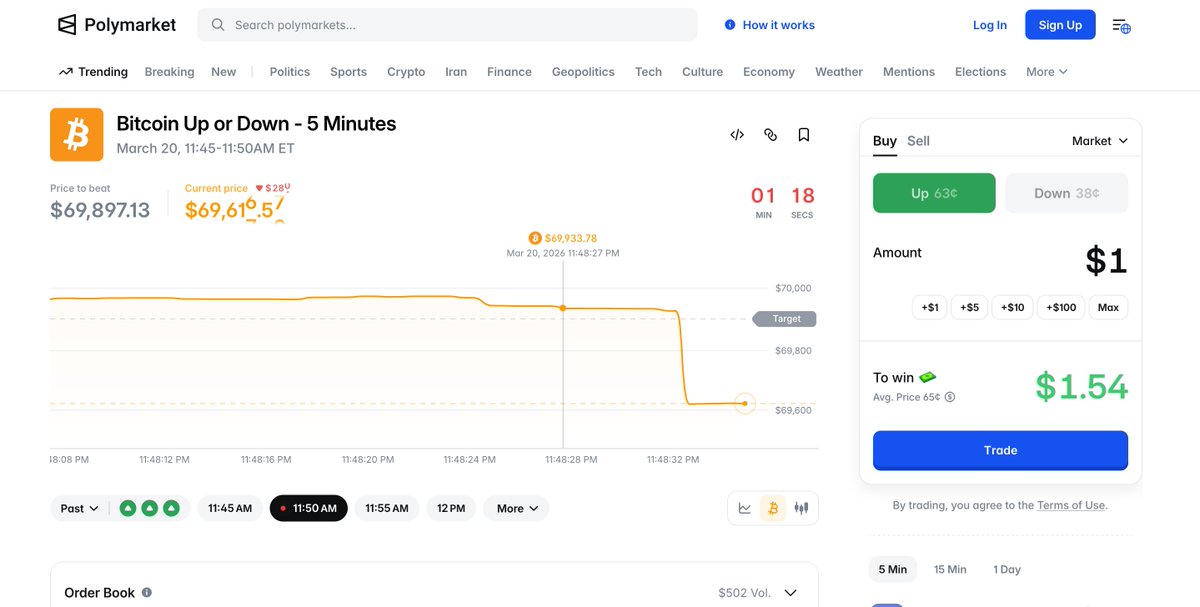Switch to the 15 Min tab
Image resolution: width=1200 pixels, height=607 pixels.
(950, 569)
